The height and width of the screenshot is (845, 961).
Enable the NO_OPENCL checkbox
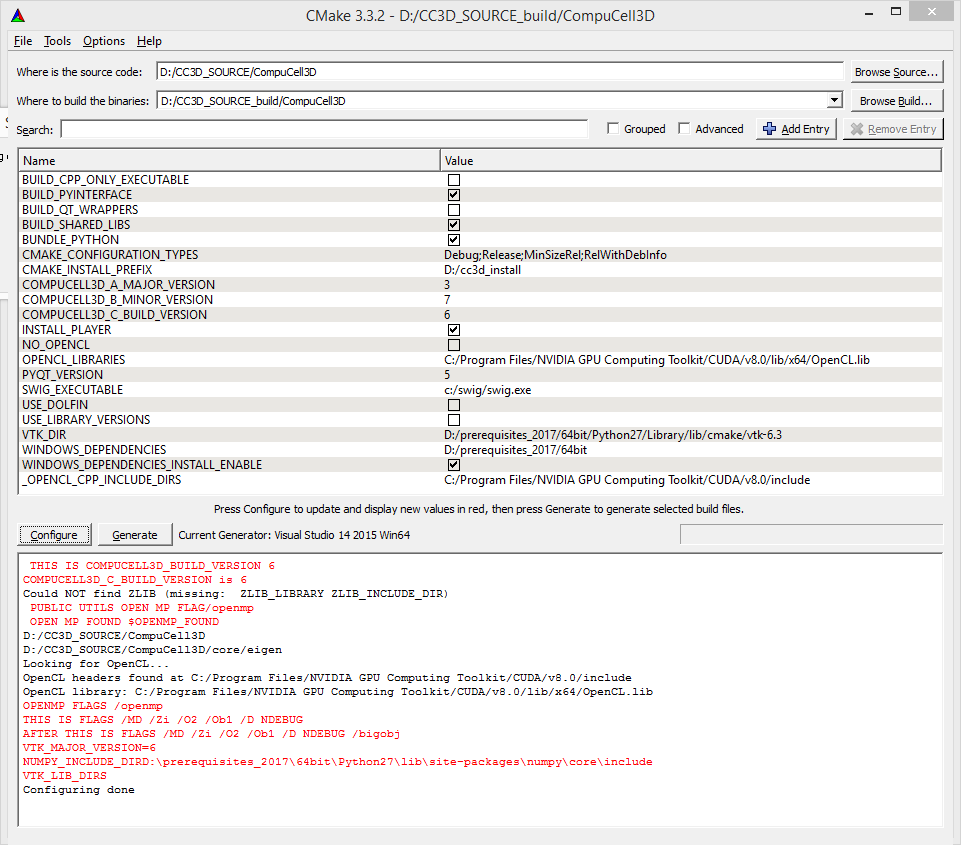(x=454, y=345)
